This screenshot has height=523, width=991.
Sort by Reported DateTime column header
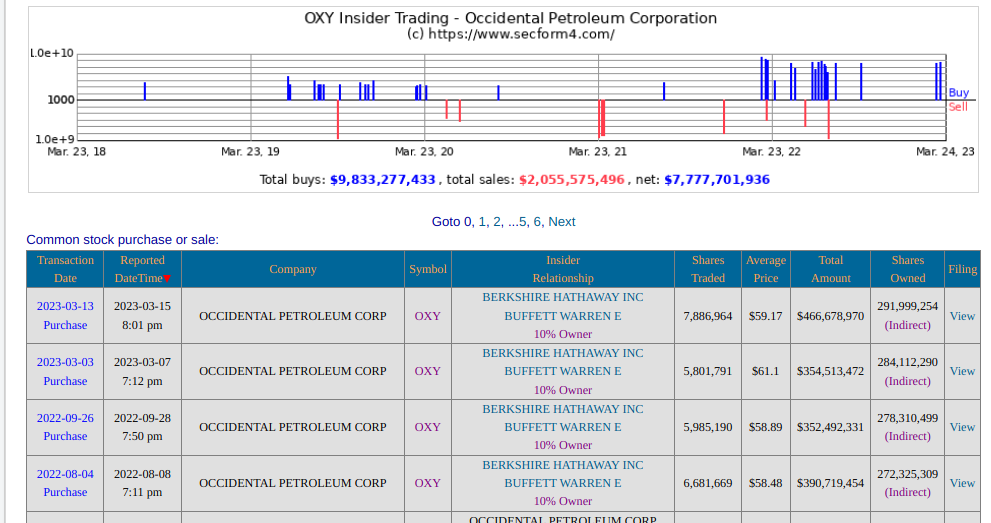(142, 269)
